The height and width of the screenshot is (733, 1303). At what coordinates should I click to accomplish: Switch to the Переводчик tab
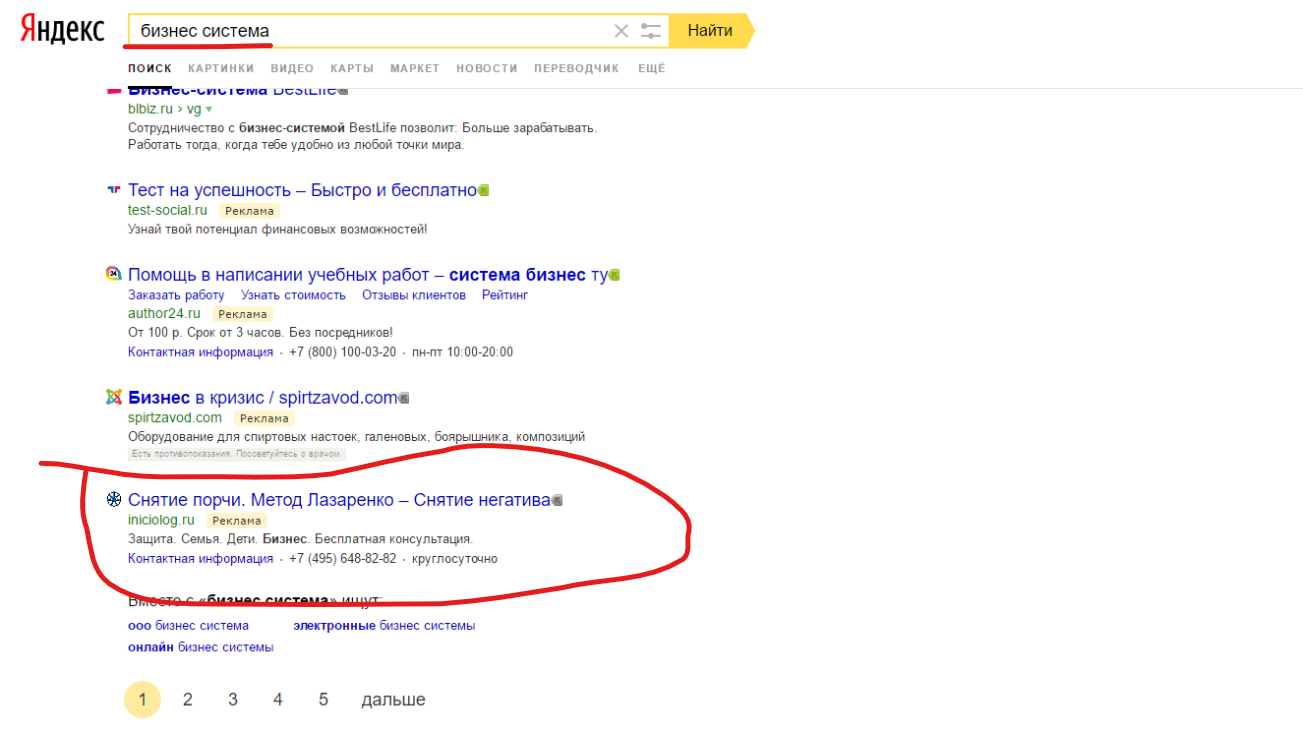click(x=577, y=68)
